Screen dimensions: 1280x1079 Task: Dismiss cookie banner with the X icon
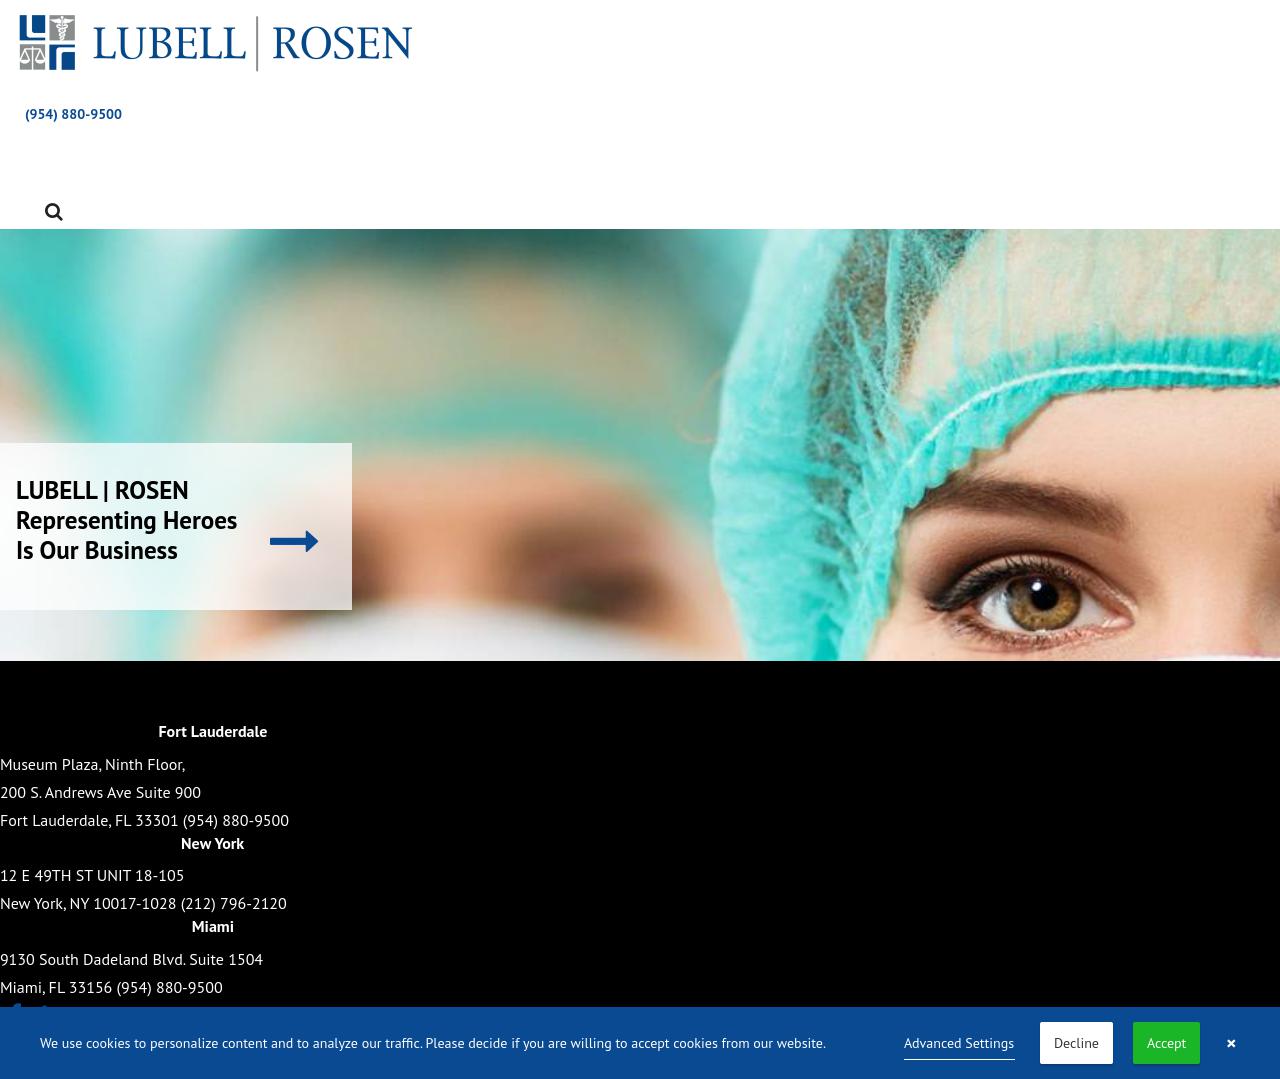click(x=1231, y=1043)
